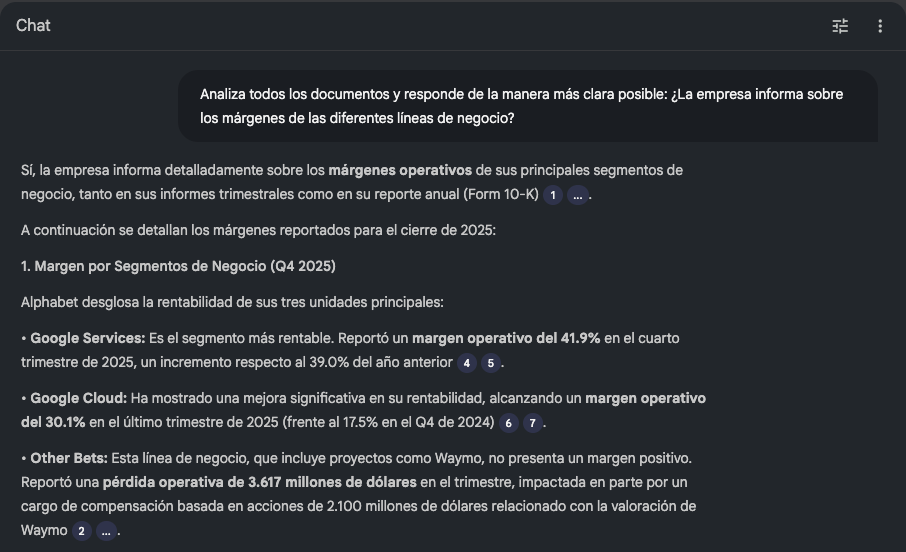Open citation chip number 5
Screen dimensions: 906x552
click(491, 363)
